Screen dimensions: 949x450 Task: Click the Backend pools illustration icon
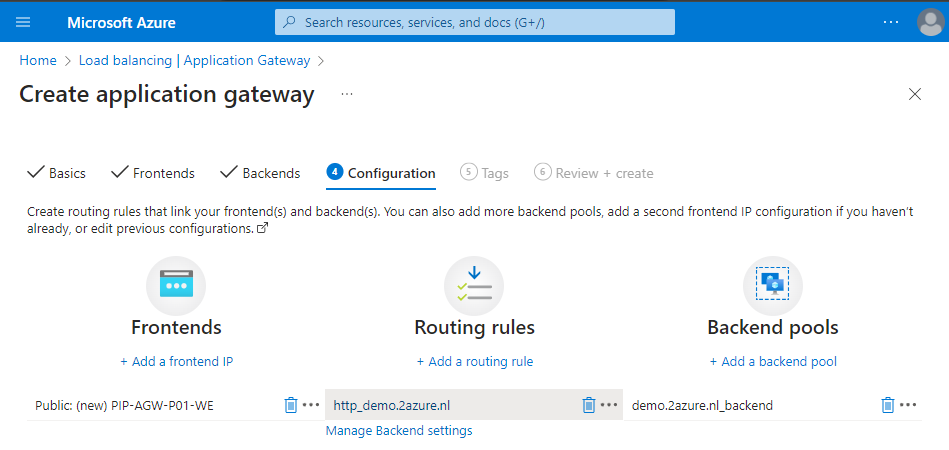[x=773, y=285]
